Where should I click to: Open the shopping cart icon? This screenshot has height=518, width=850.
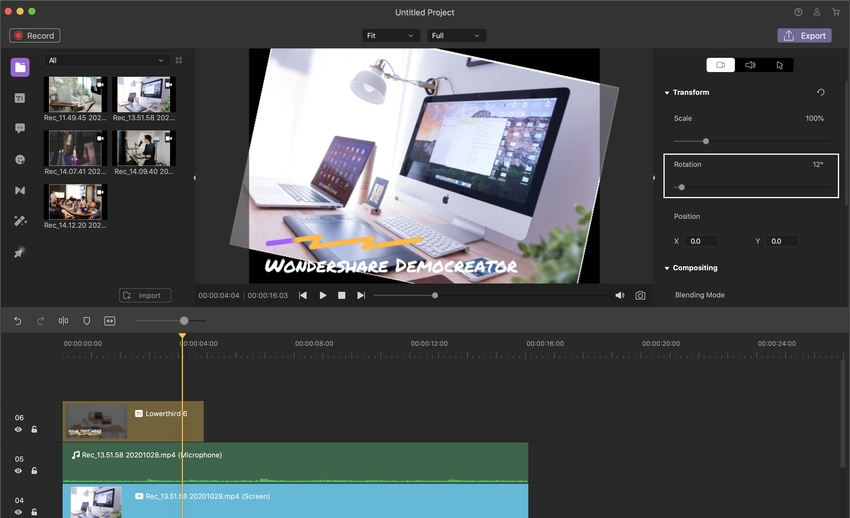point(836,12)
